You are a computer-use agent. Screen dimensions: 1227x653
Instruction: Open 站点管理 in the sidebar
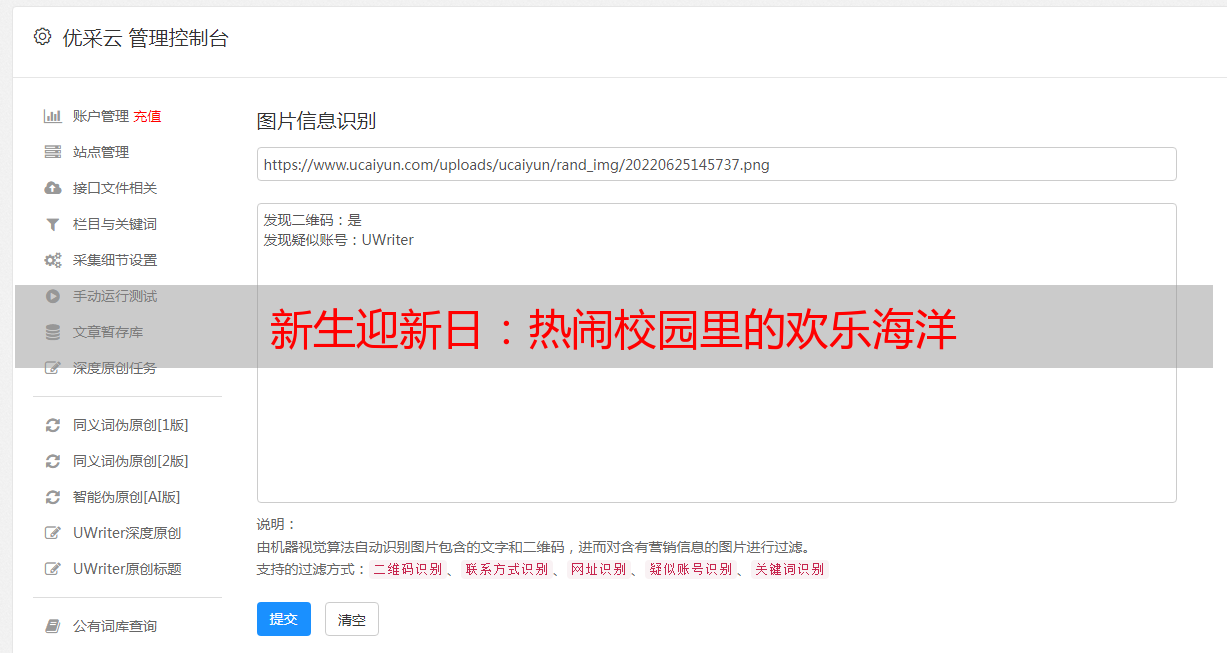pyautogui.click(x=101, y=152)
